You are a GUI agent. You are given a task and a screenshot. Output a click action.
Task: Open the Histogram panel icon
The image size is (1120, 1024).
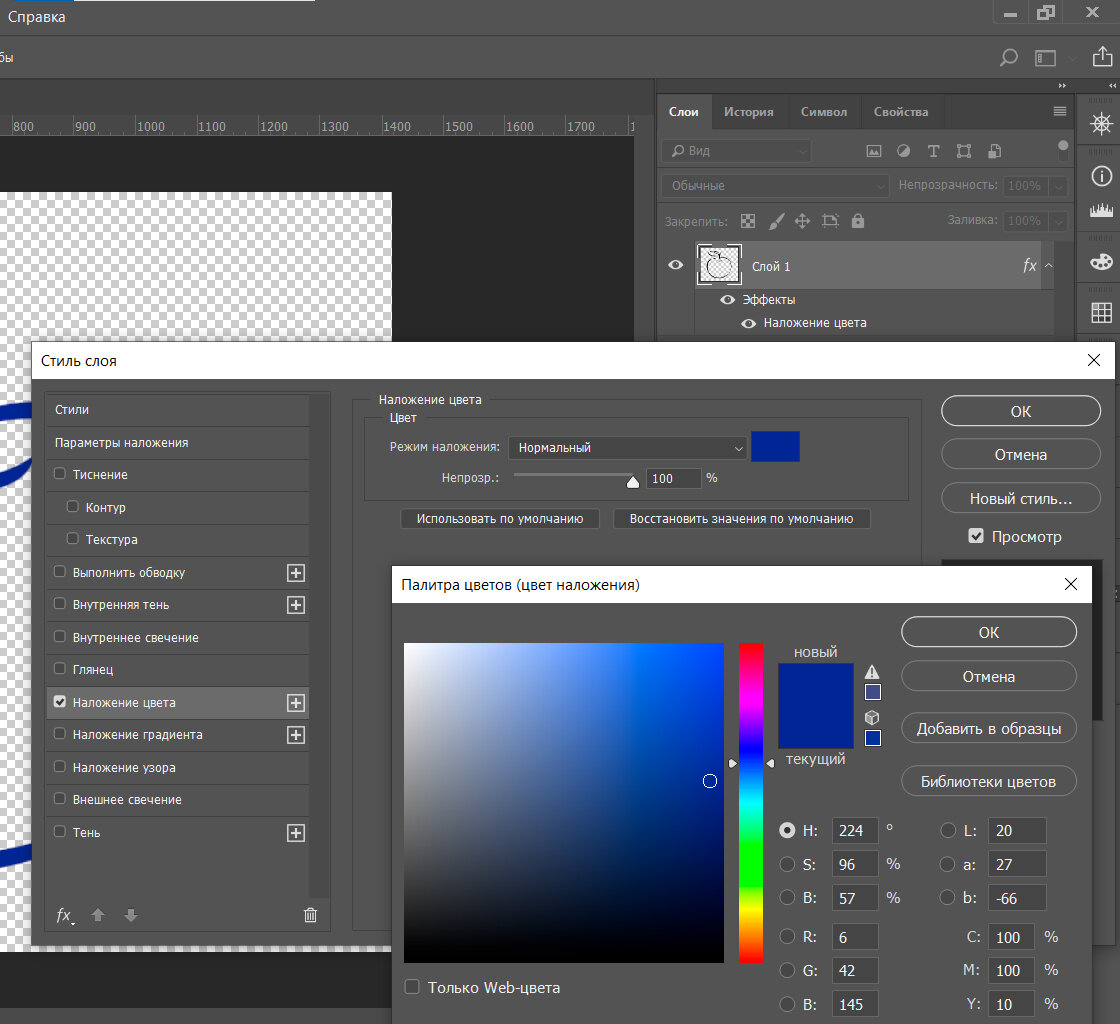pos(1101,211)
